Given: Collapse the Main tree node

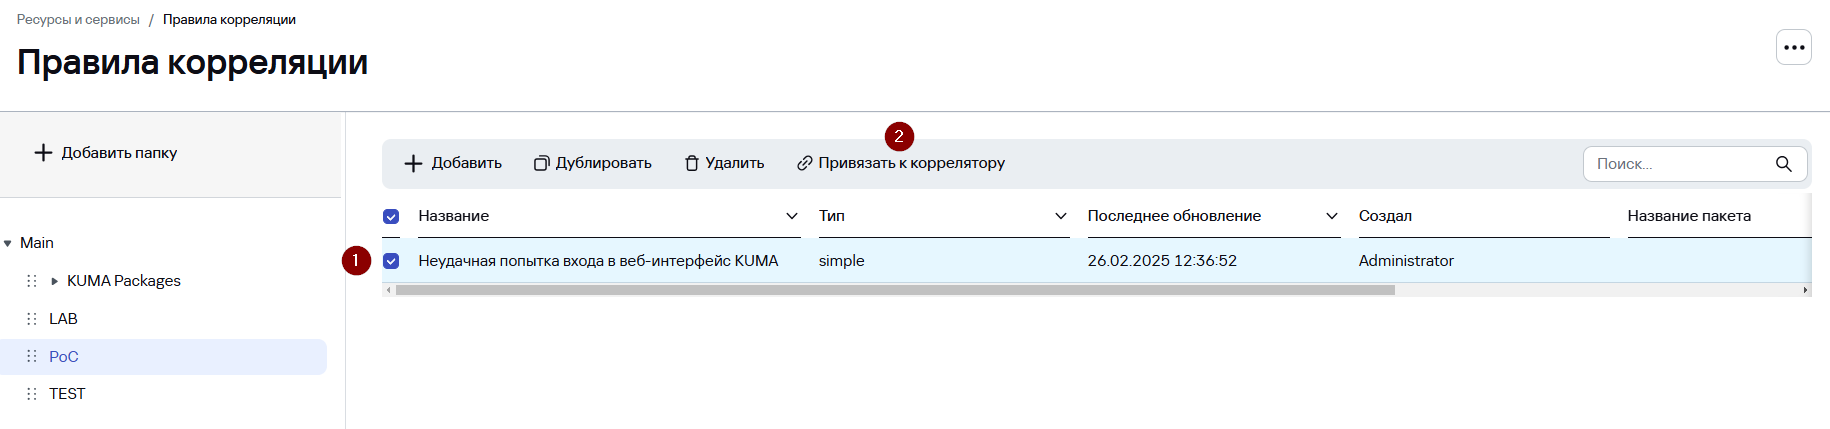Looking at the screenshot, I should tap(8, 243).
